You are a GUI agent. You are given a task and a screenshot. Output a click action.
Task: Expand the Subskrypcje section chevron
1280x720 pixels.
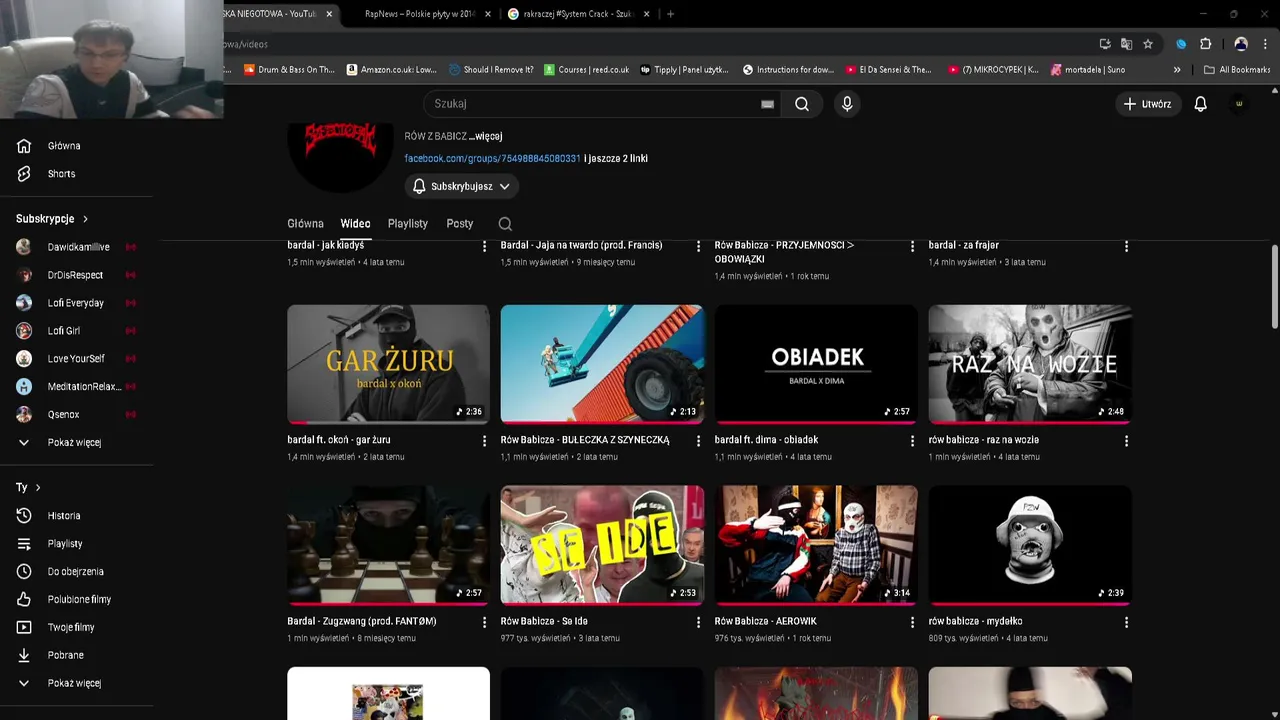[x=85, y=219]
